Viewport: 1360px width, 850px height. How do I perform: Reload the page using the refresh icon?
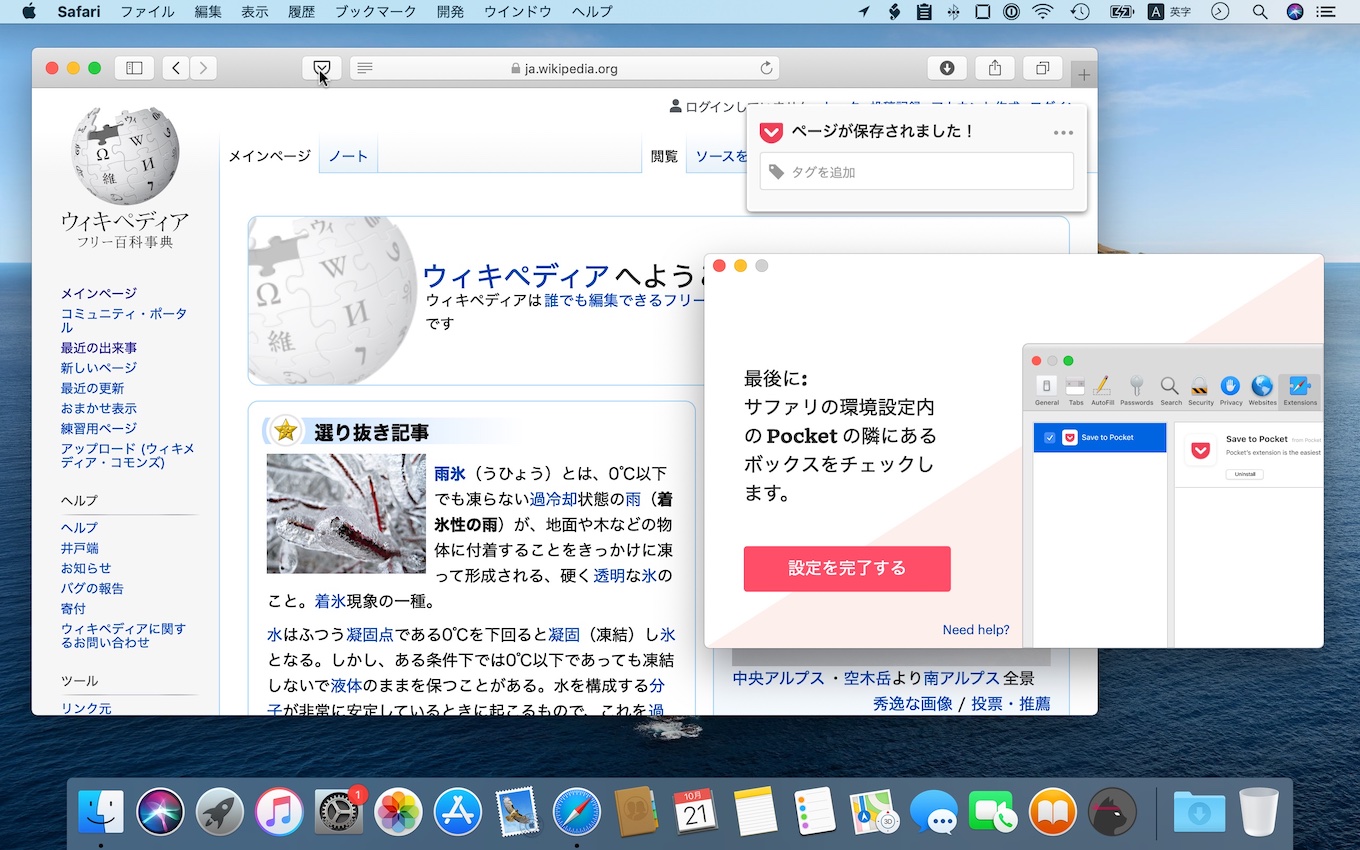766,67
